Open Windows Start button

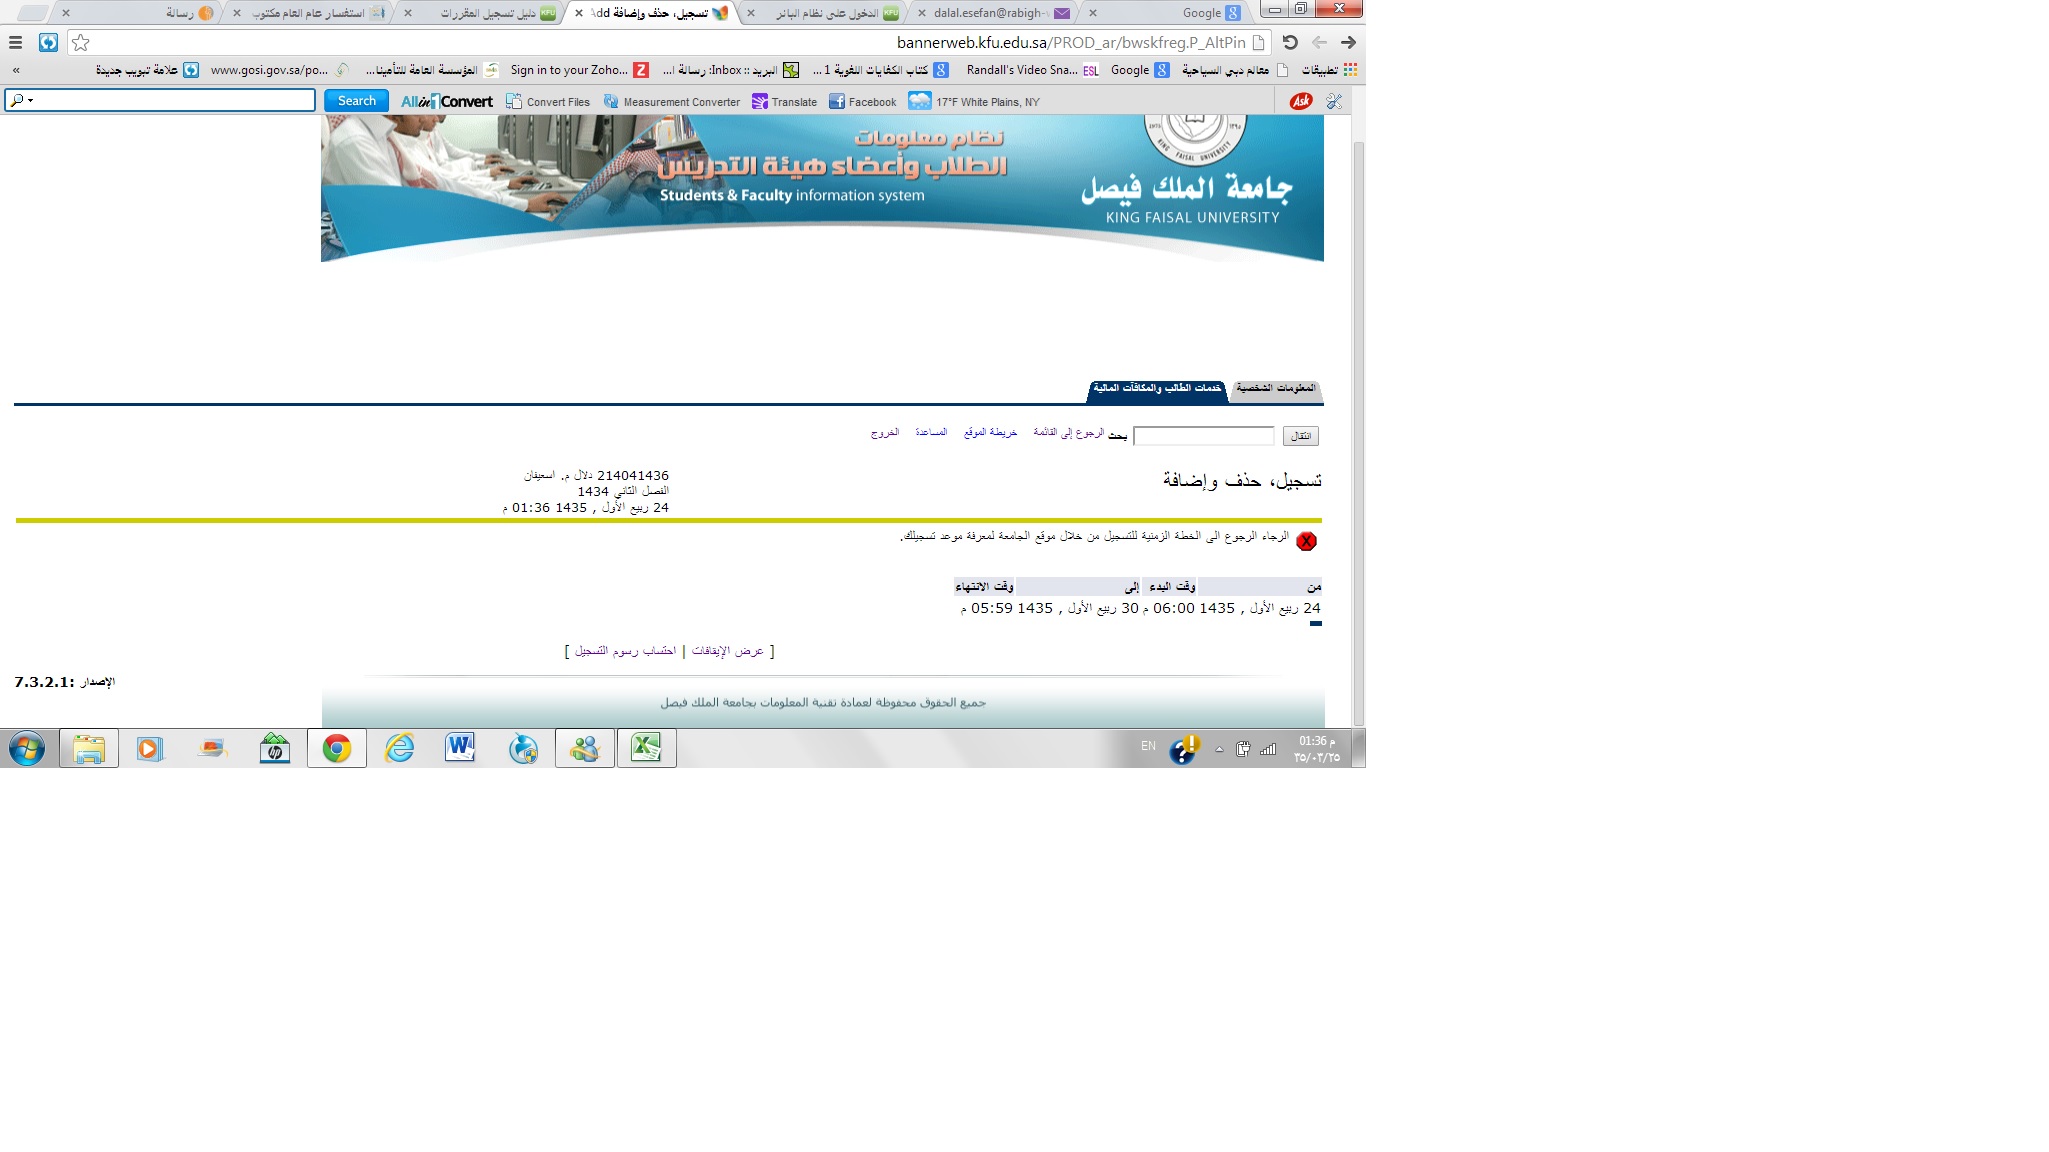27,748
